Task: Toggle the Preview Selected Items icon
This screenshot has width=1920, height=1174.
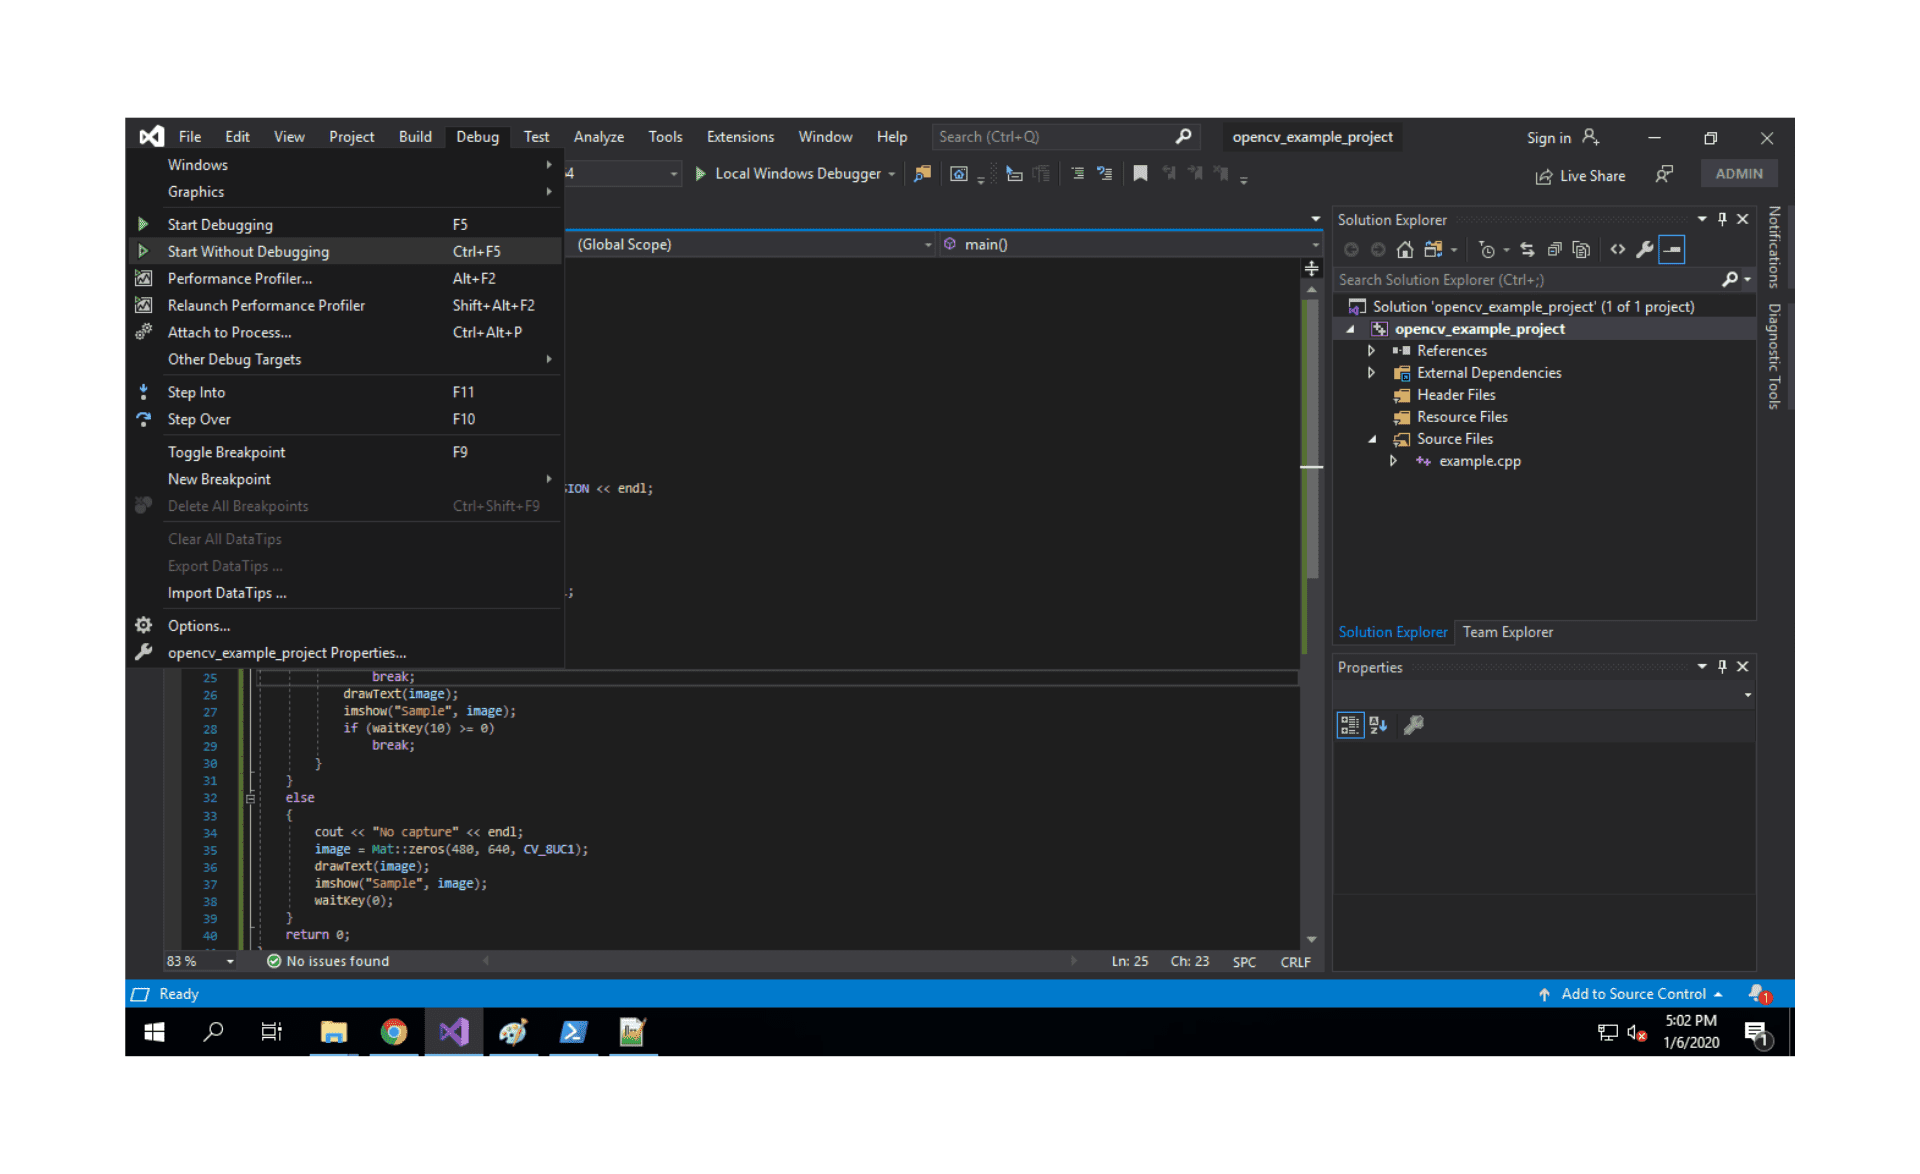Action: point(1672,250)
